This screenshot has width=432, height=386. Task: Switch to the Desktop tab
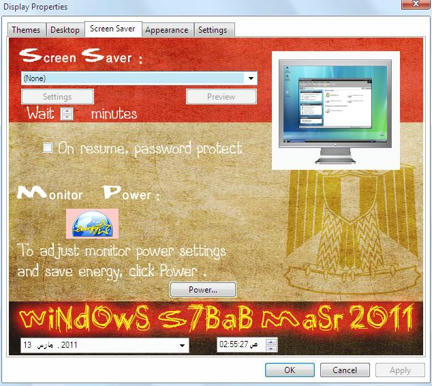pos(65,30)
